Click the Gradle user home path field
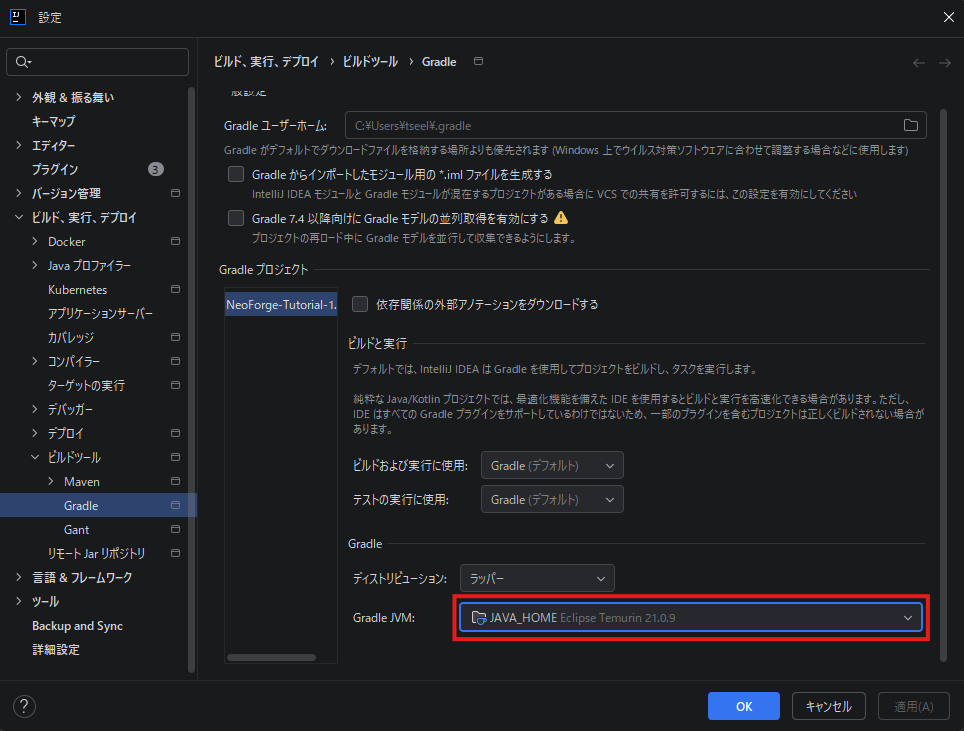Screen dimensions: 964x731 click(620, 126)
